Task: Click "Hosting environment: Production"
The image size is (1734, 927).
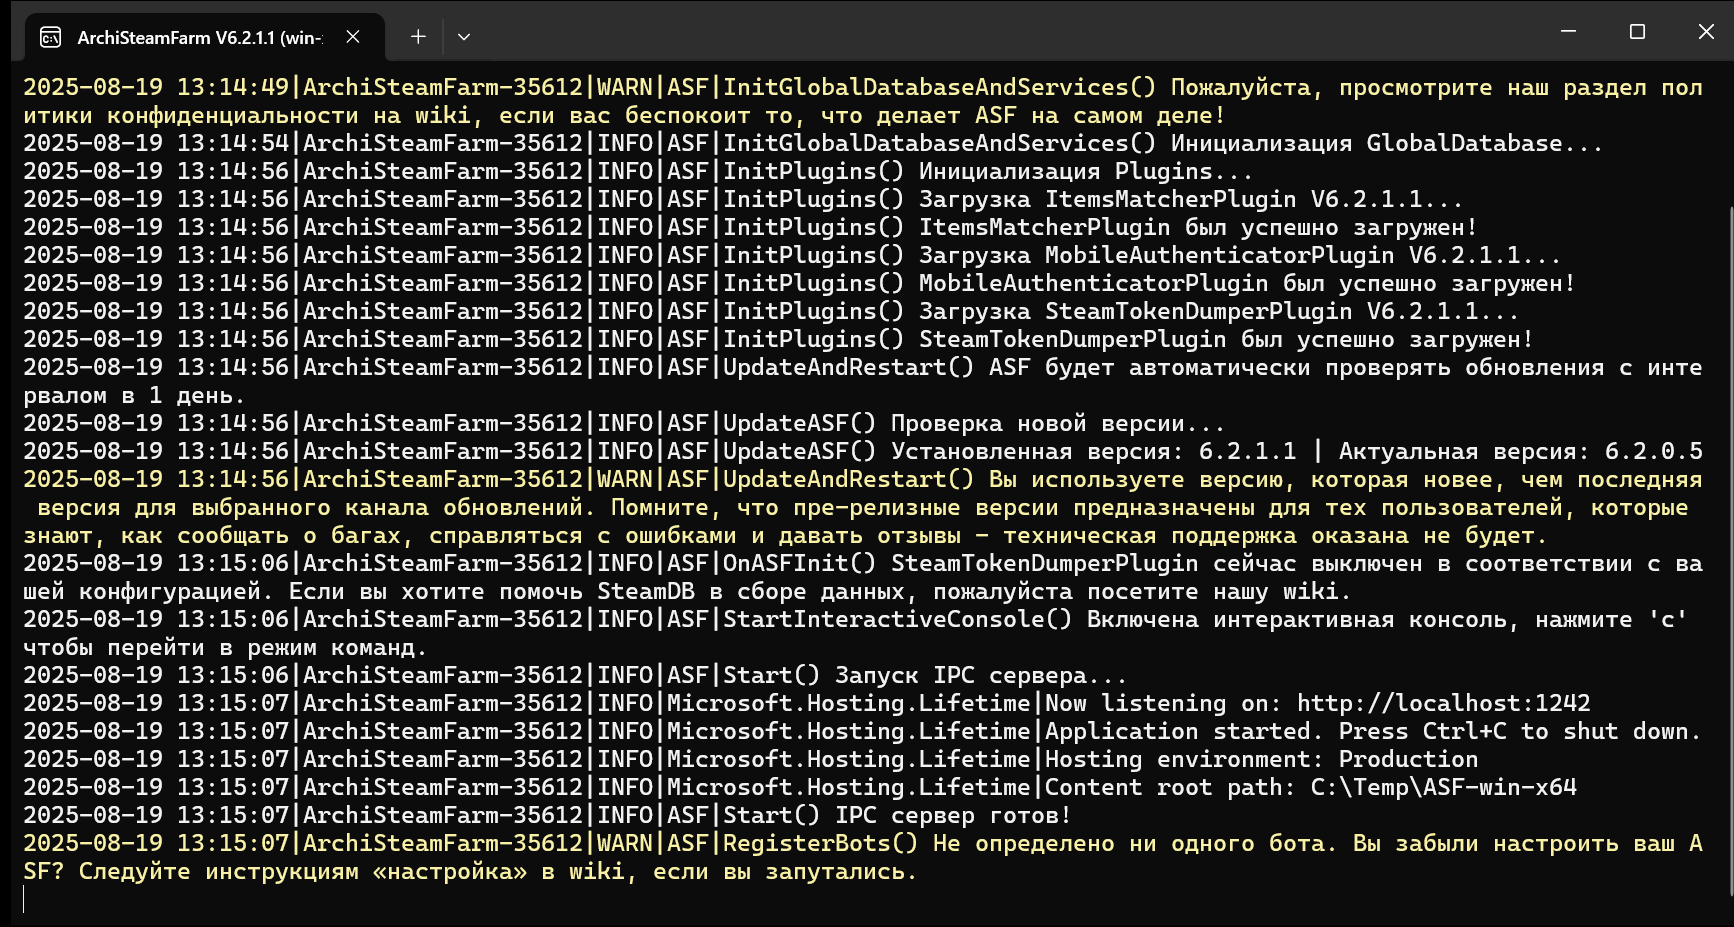Action: pyautogui.click(x=1261, y=760)
